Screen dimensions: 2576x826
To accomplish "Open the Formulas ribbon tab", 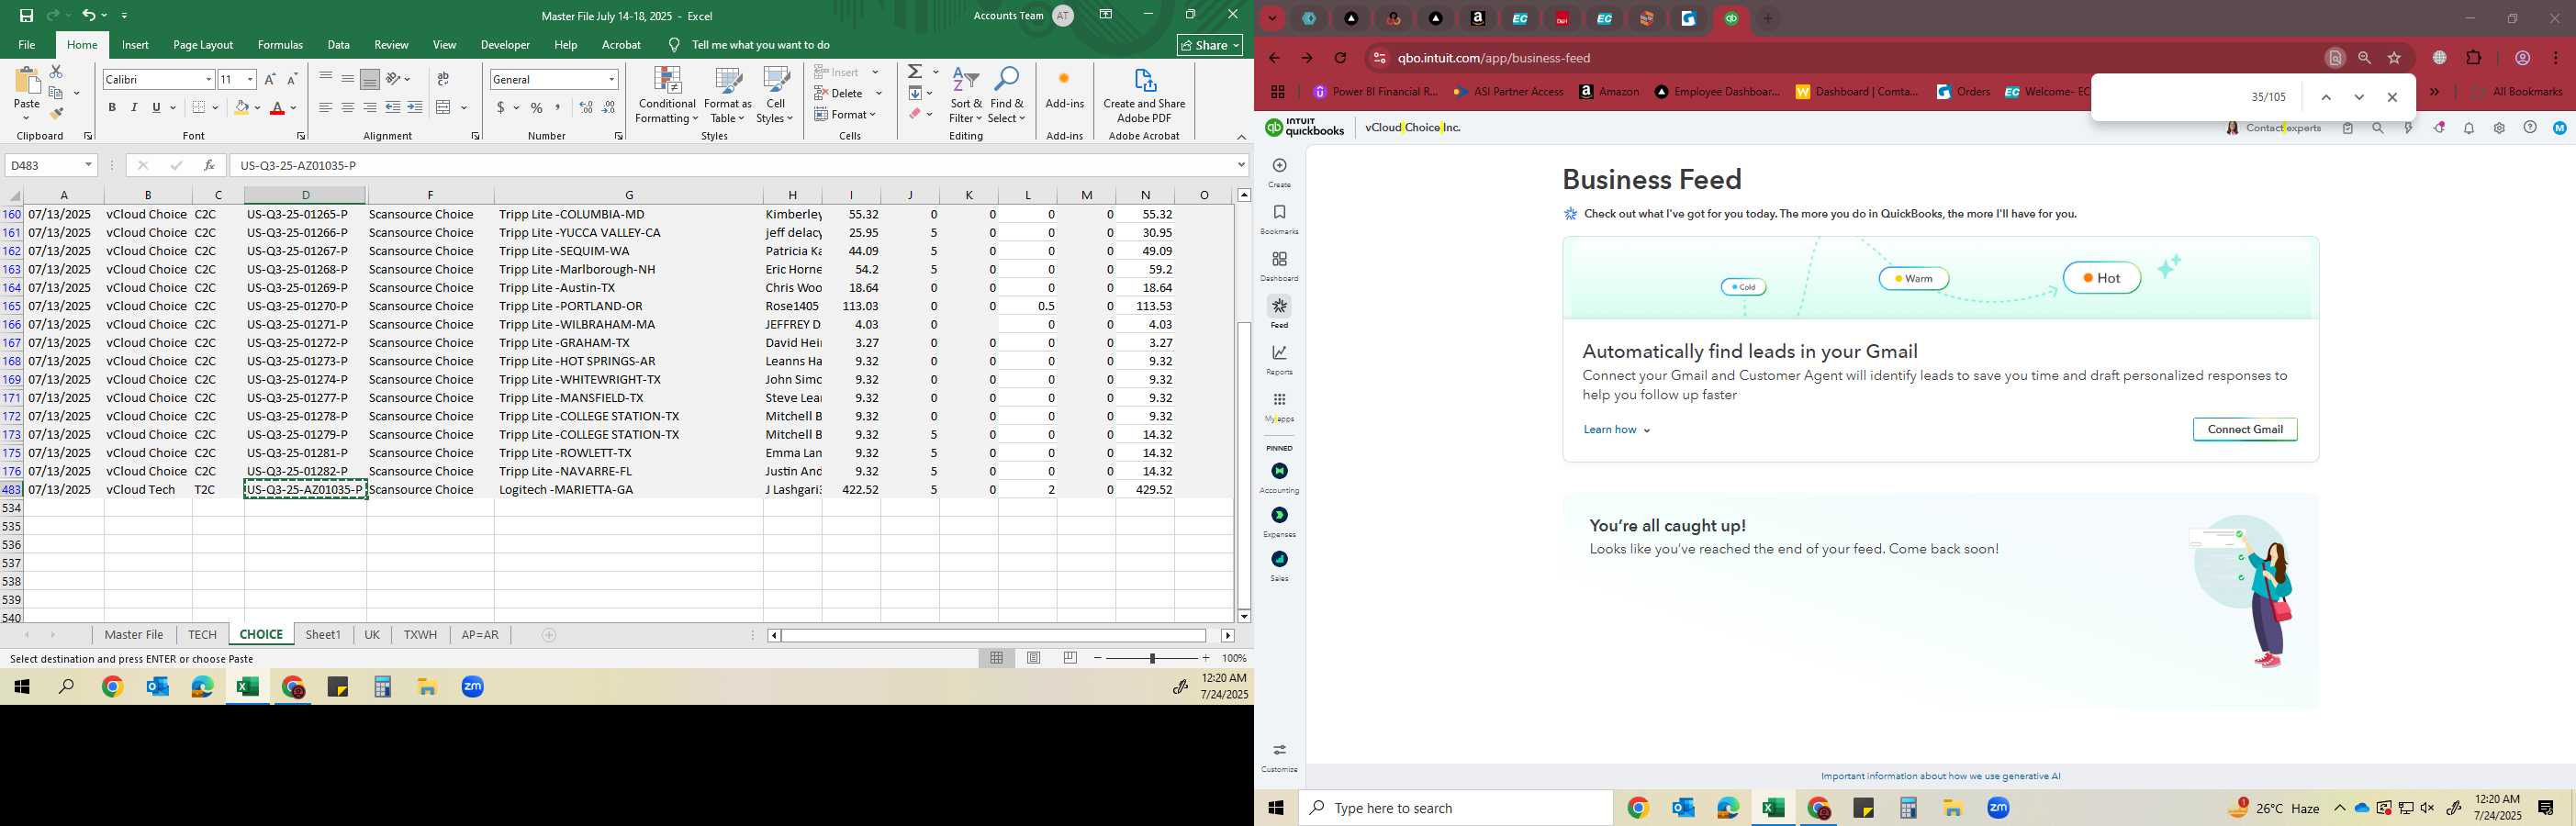I will 280,45.
